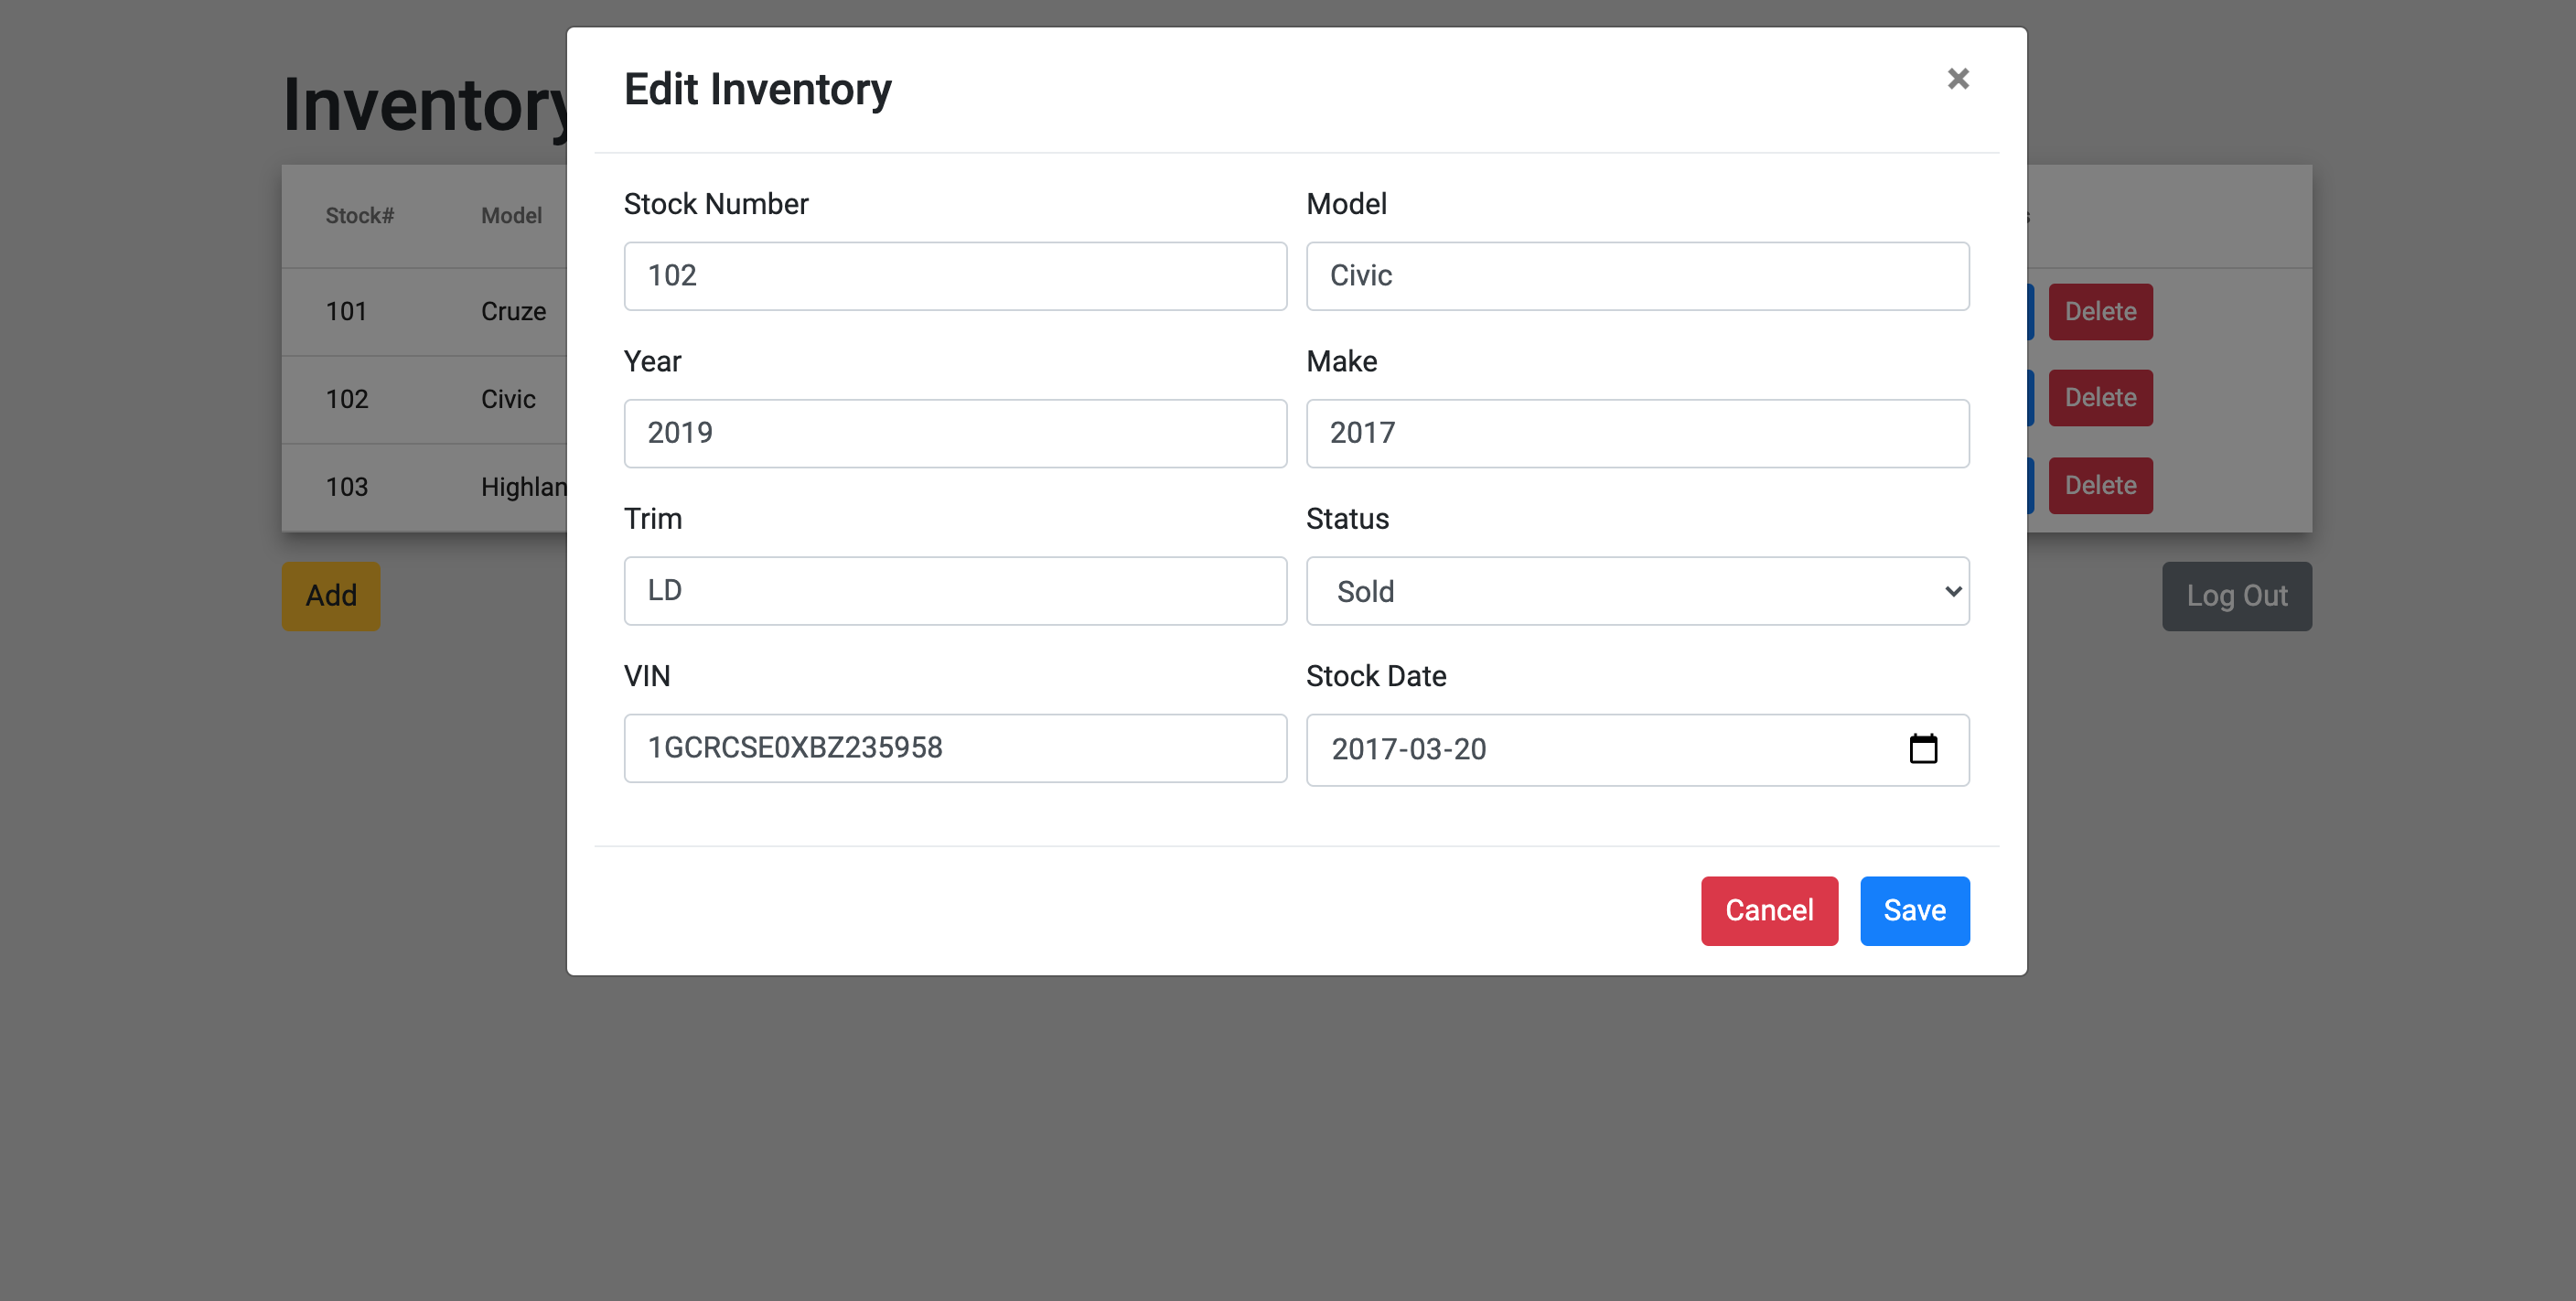Click the VIN field label
This screenshot has width=2576, height=1301.
tap(646, 676)
